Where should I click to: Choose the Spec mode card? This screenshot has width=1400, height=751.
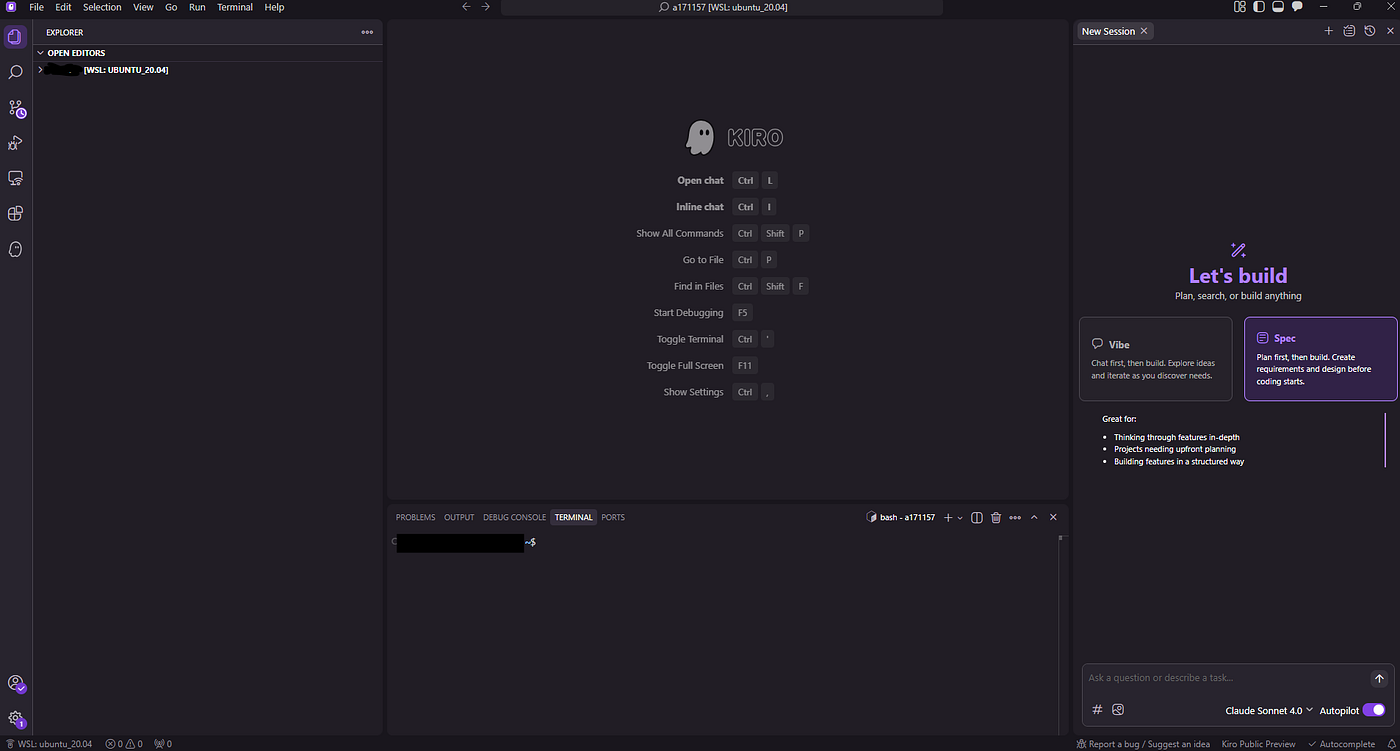tap(1320, 359)
